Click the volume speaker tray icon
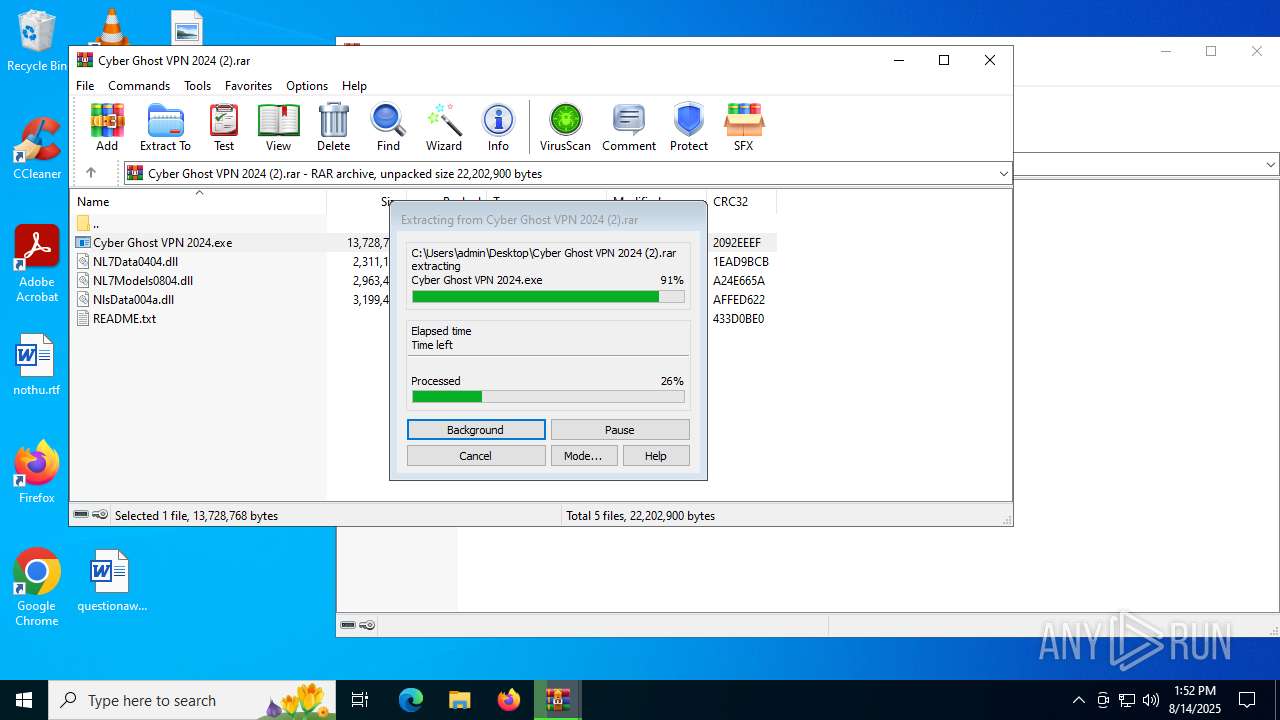The width and height of the screenshot is (1280, 720). (1151, 700)
